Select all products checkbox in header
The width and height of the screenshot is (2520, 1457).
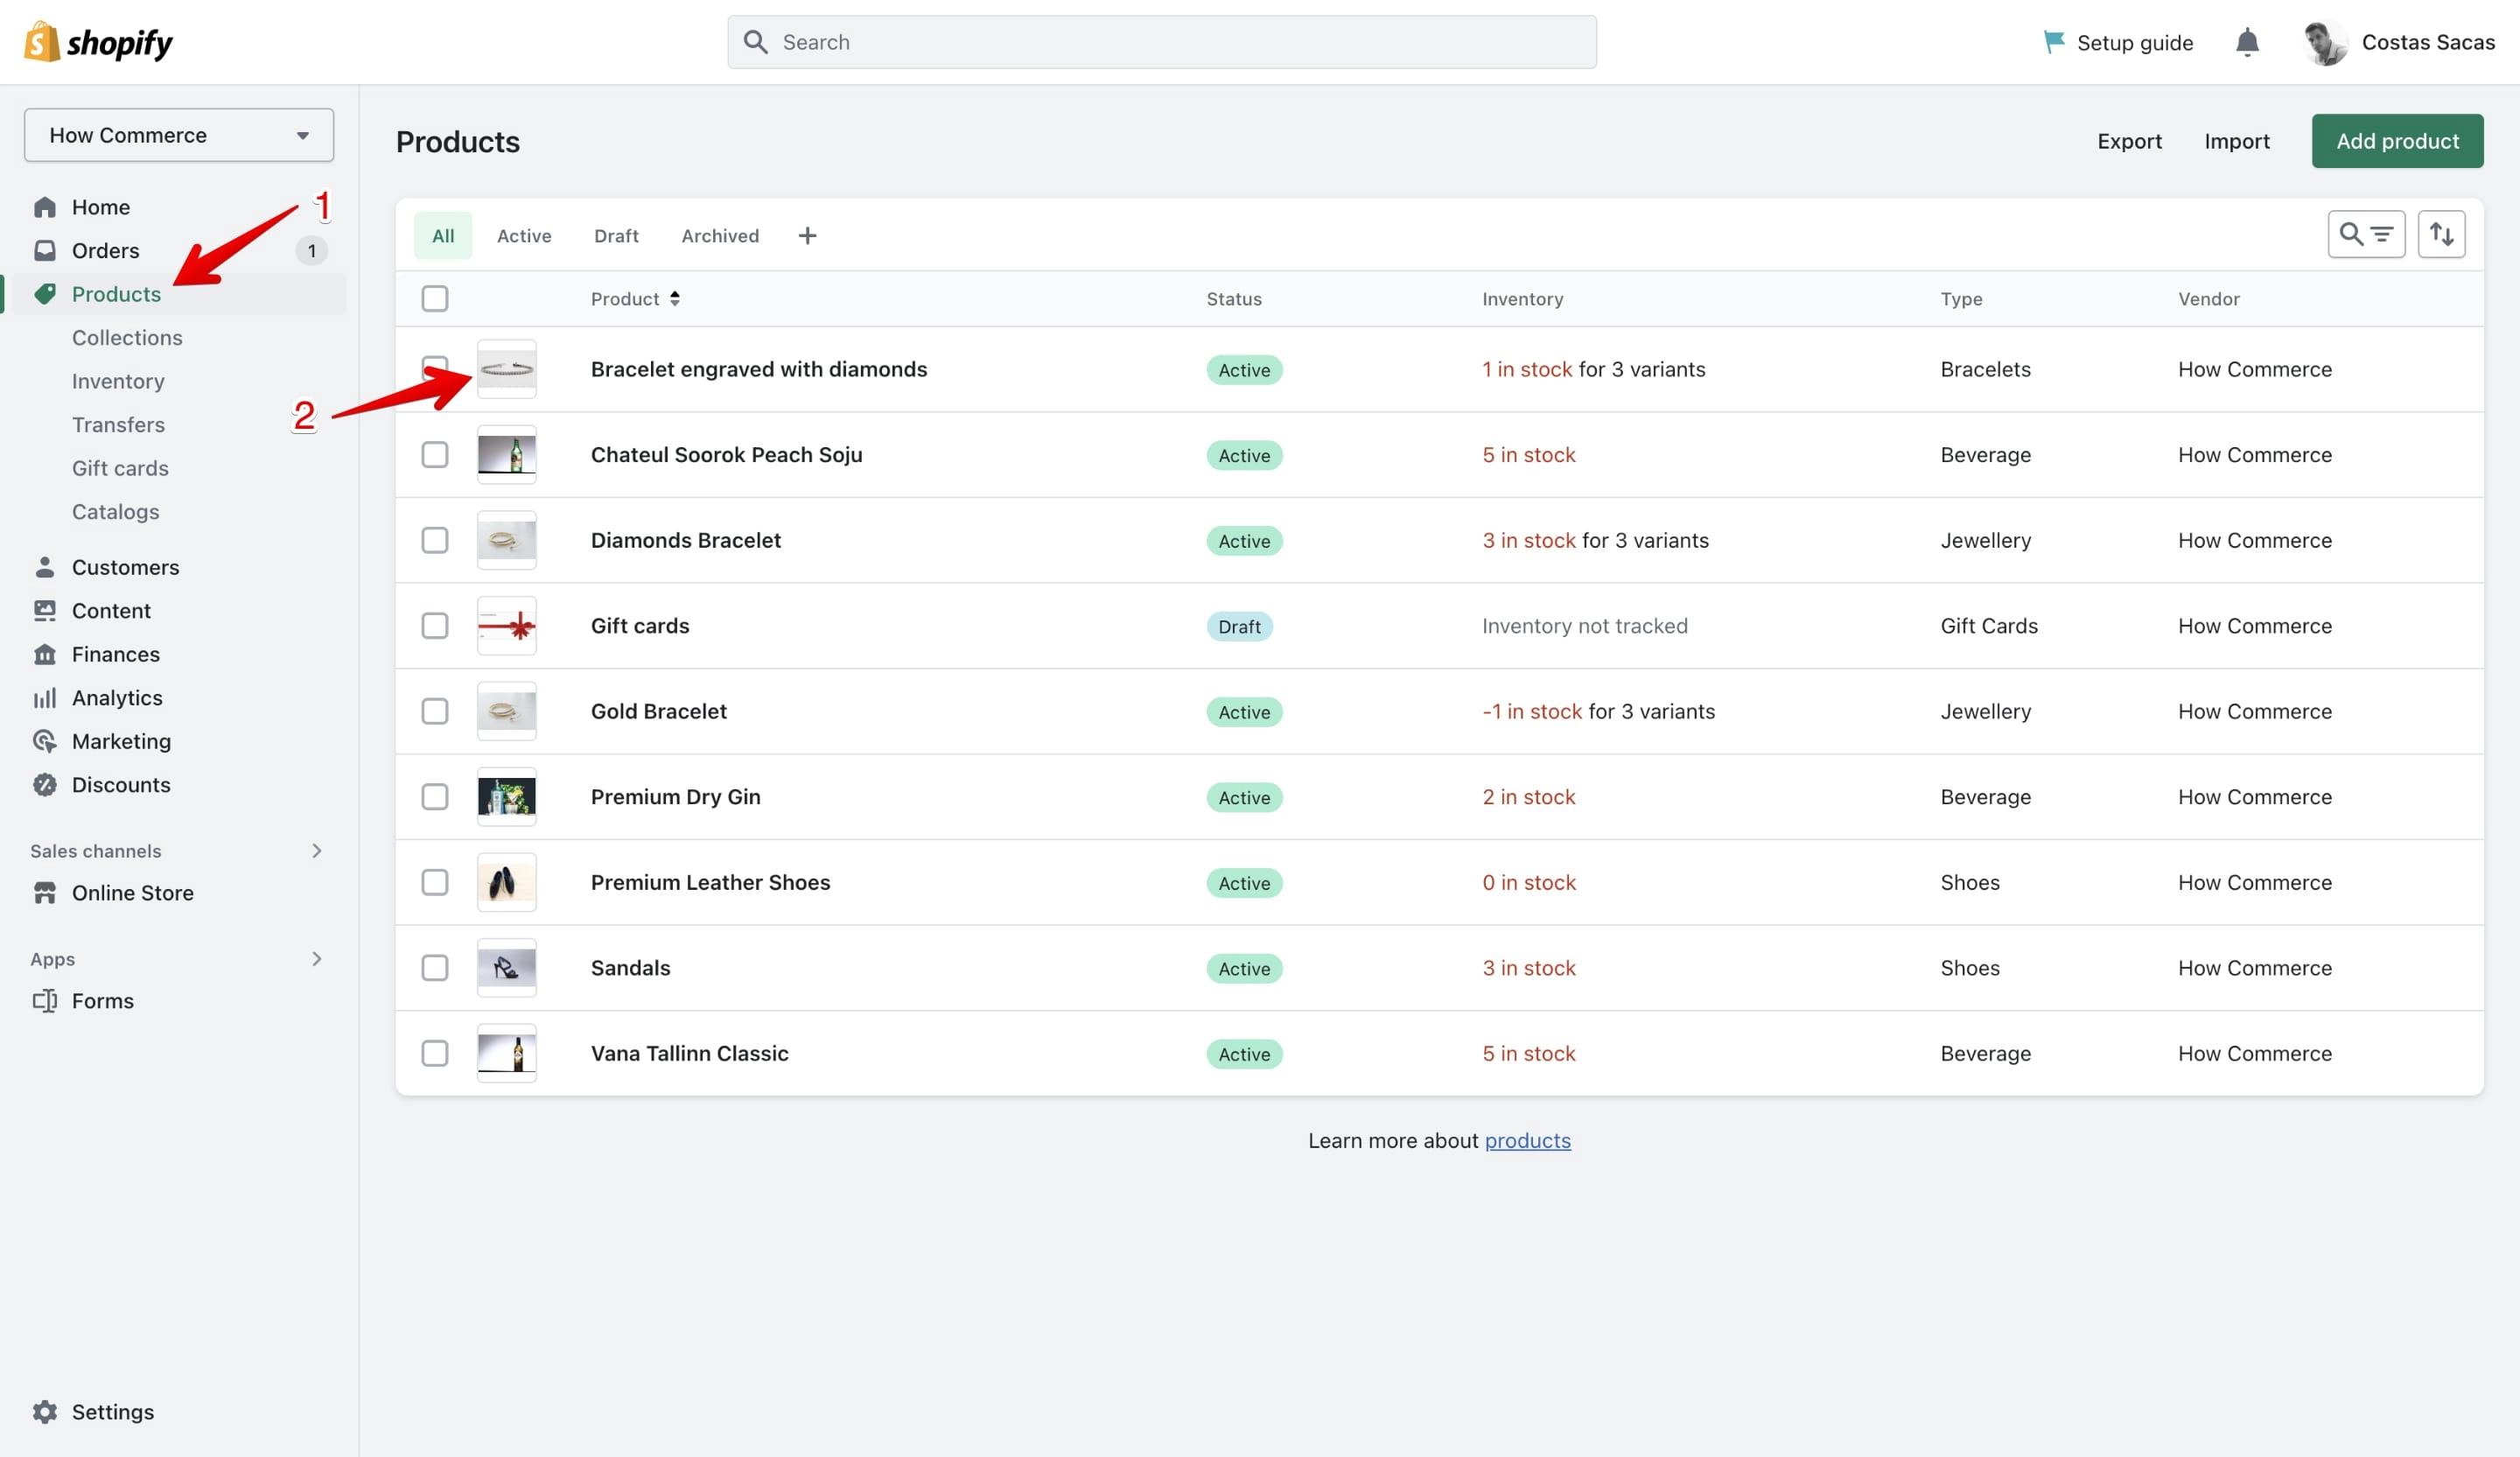tap(435, 299)
